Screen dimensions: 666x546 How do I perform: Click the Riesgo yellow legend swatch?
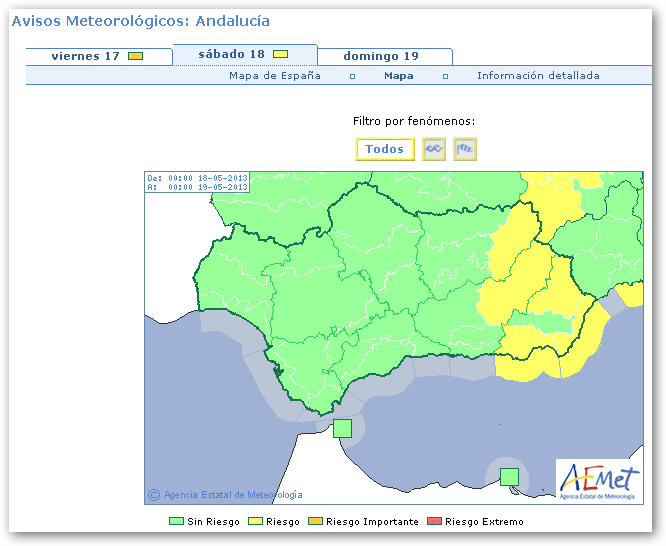tap(257, 521)
